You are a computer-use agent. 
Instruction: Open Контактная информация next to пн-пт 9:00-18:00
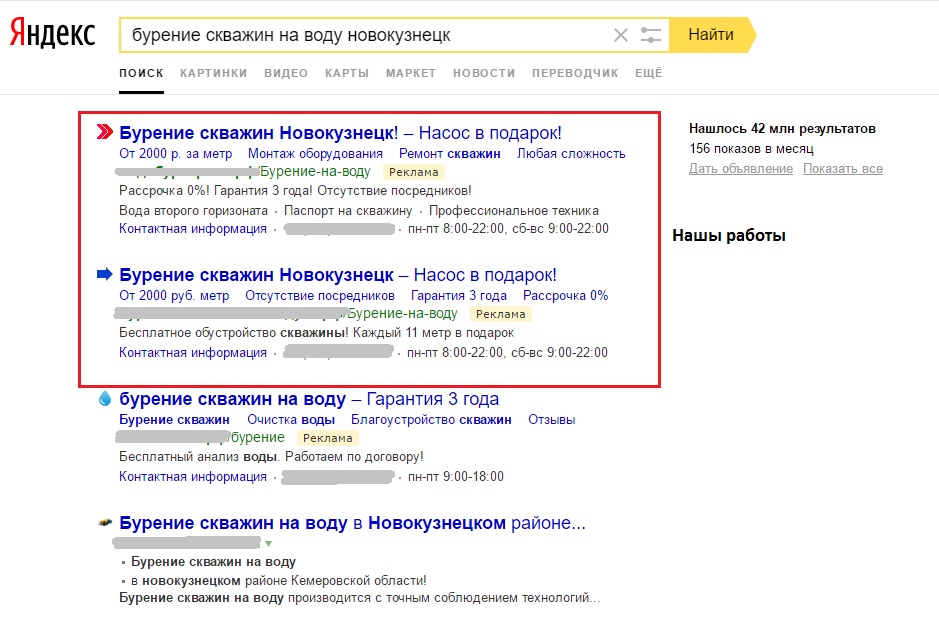pos(193,477)
